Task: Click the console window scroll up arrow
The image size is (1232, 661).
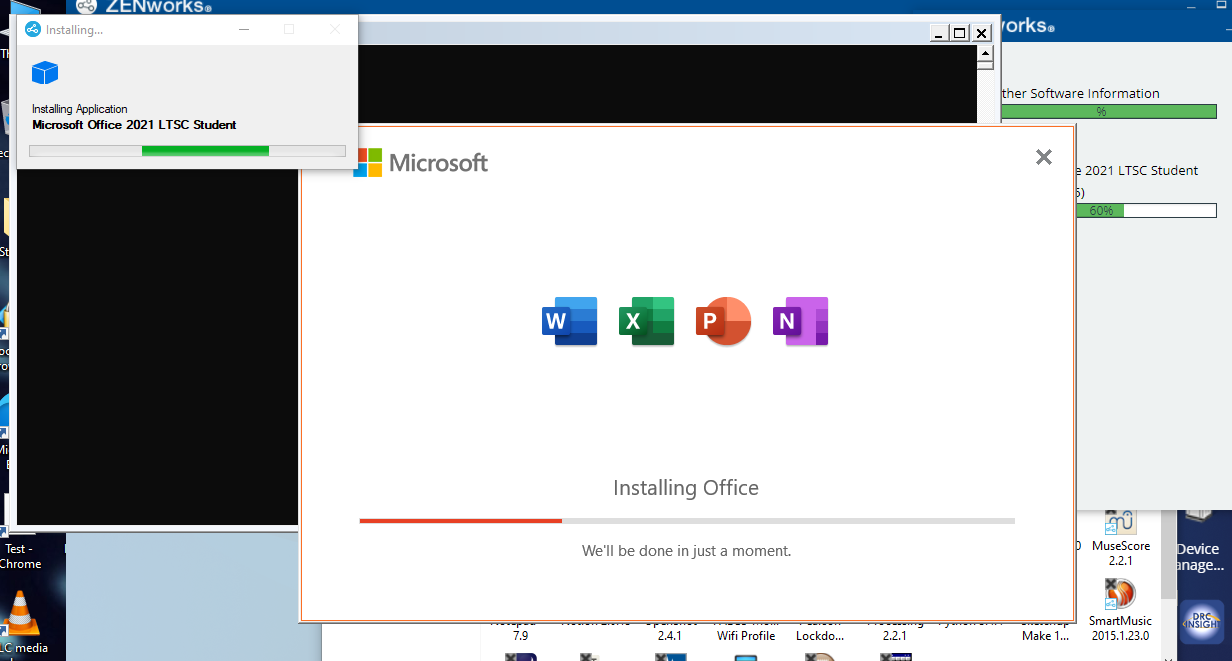Action: pyautogui.click(x=984, y=53)
